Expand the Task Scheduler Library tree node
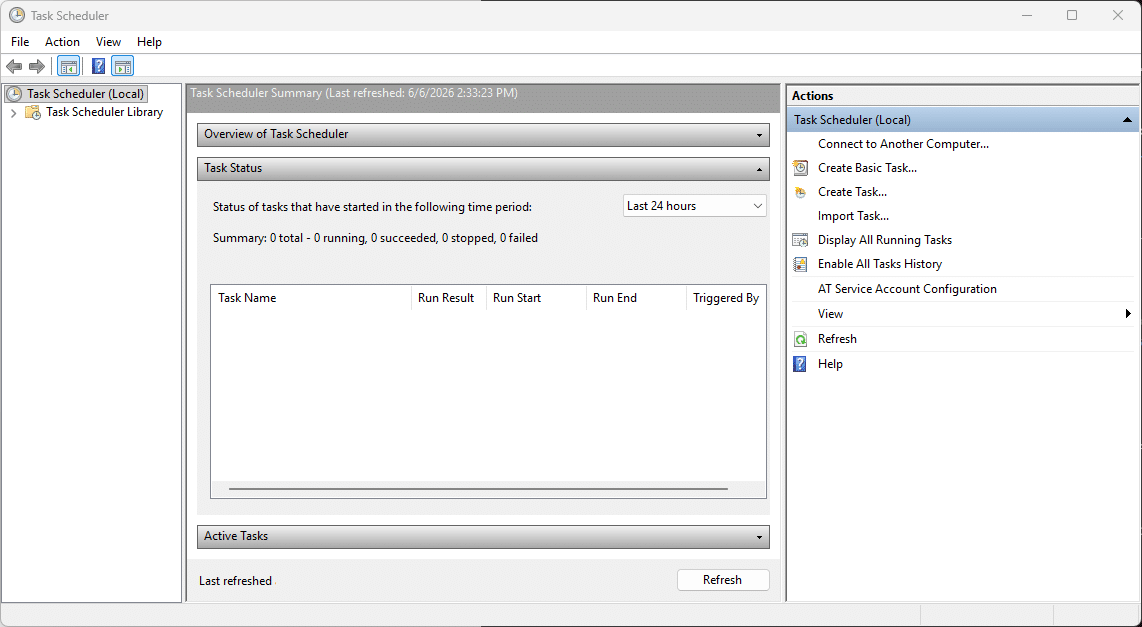This screenshot has width=1142, height=627. point(13,113)
